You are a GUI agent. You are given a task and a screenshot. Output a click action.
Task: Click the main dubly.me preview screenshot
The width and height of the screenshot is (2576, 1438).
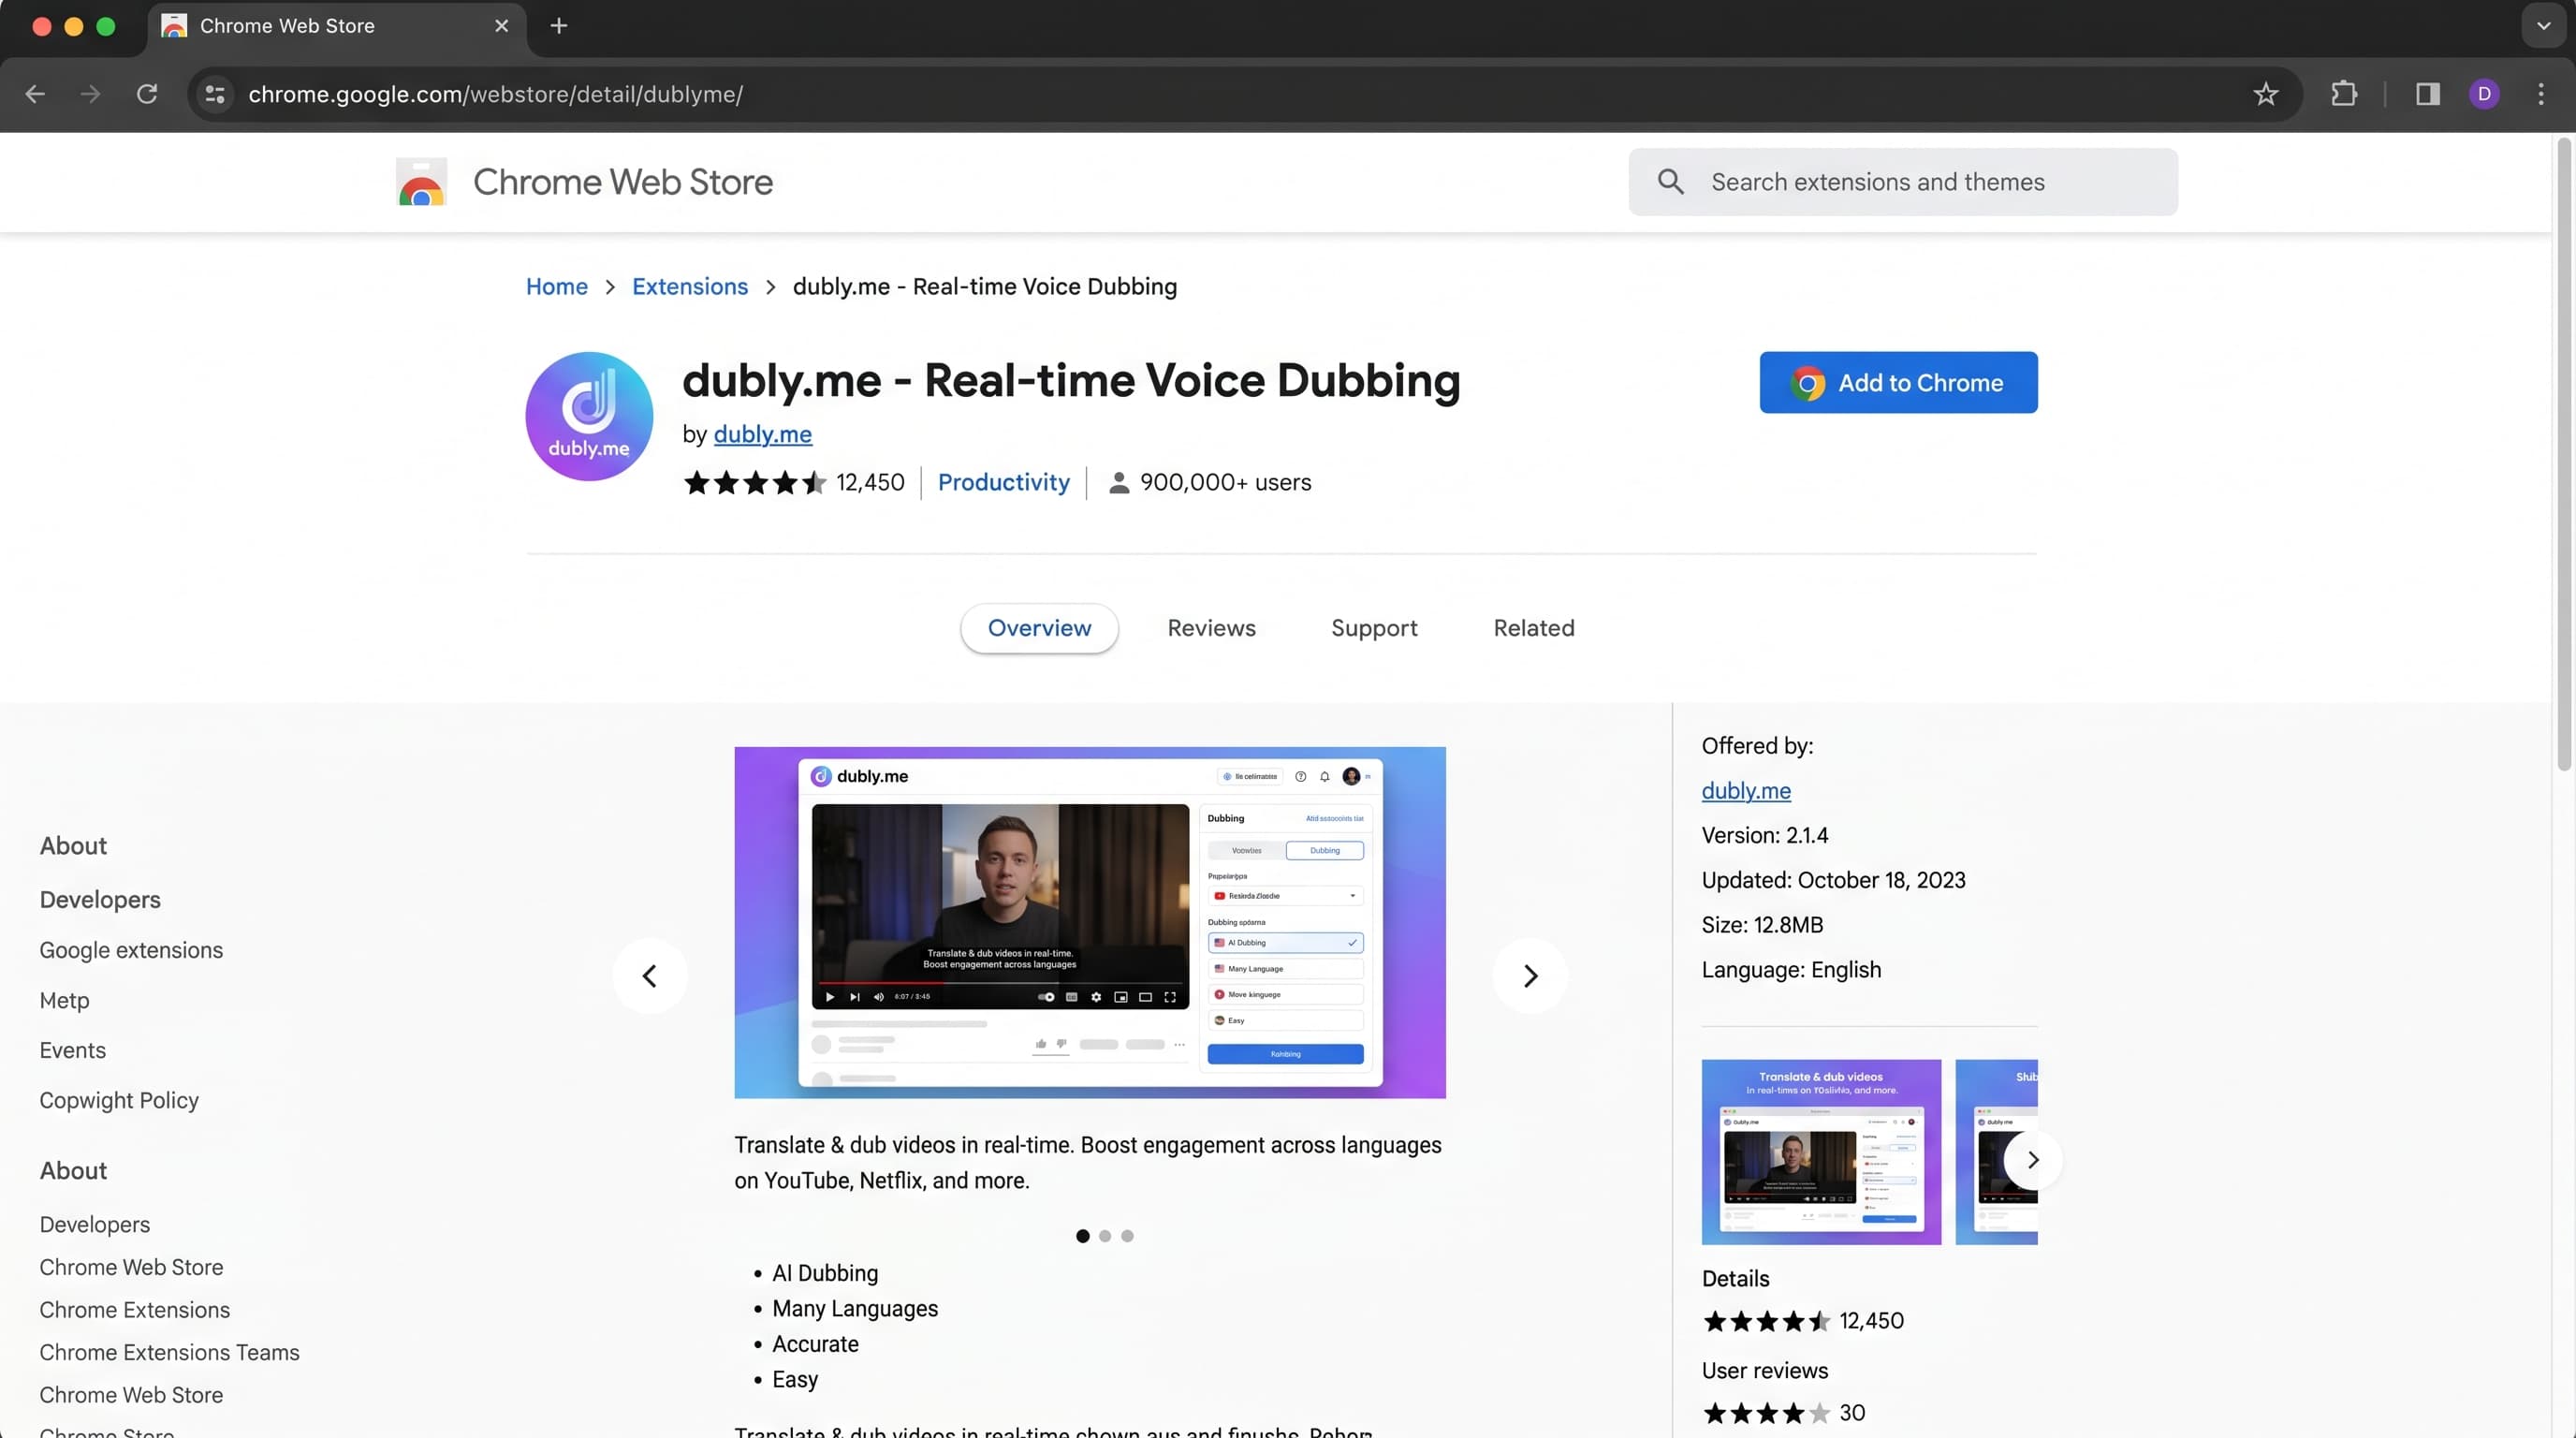click(x=1089, y=922)
